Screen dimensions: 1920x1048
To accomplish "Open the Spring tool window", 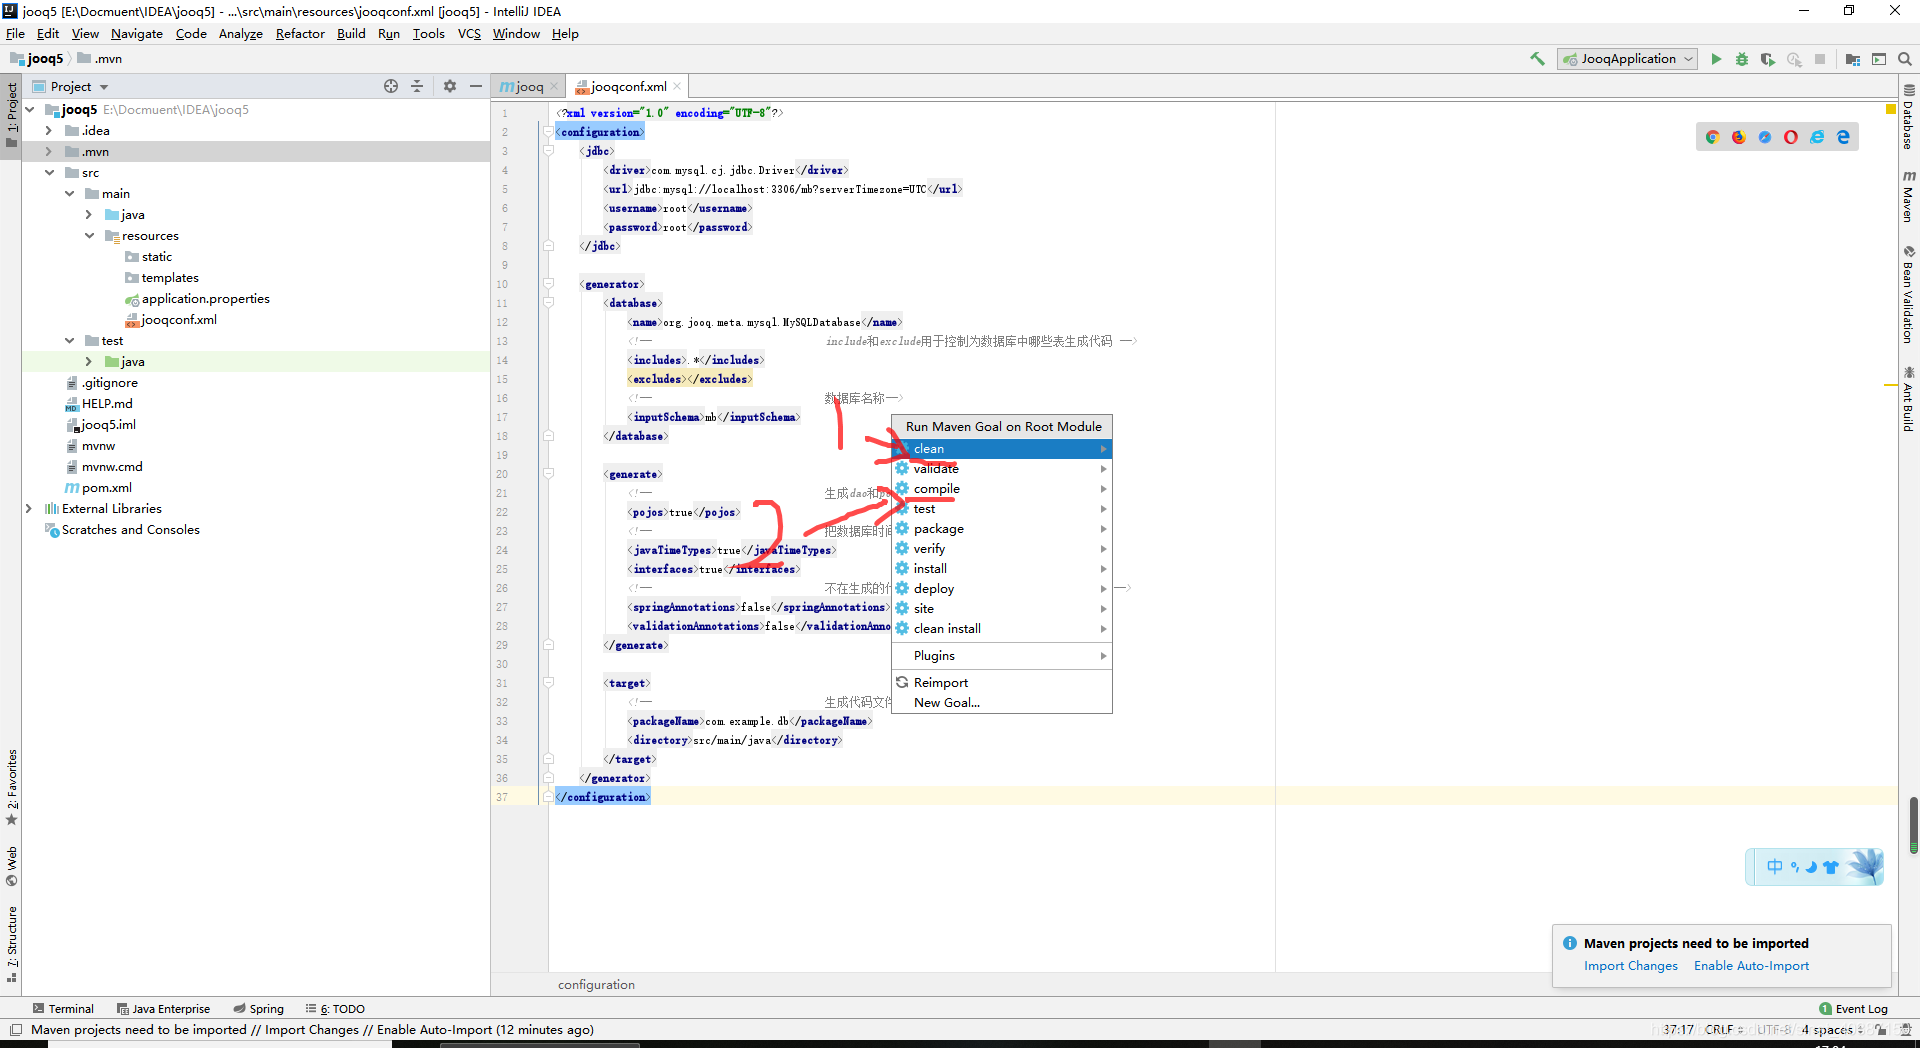I will pyautogui.click(x=259, y=1009).
